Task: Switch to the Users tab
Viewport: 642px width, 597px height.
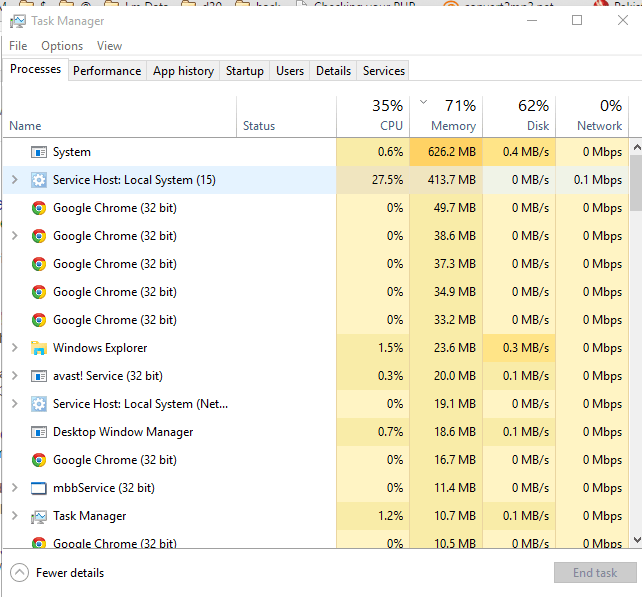Action: click(290, 71)
